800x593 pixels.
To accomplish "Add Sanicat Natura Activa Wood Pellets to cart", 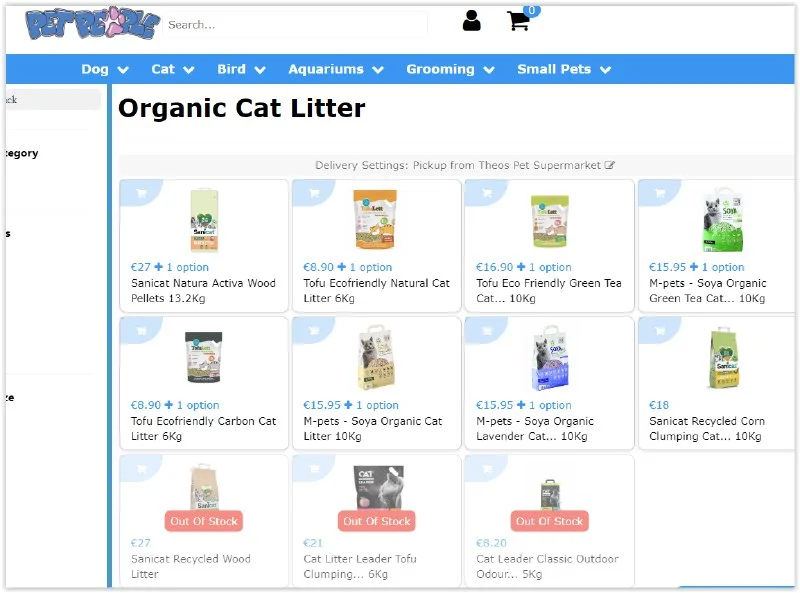I will 141,193.
